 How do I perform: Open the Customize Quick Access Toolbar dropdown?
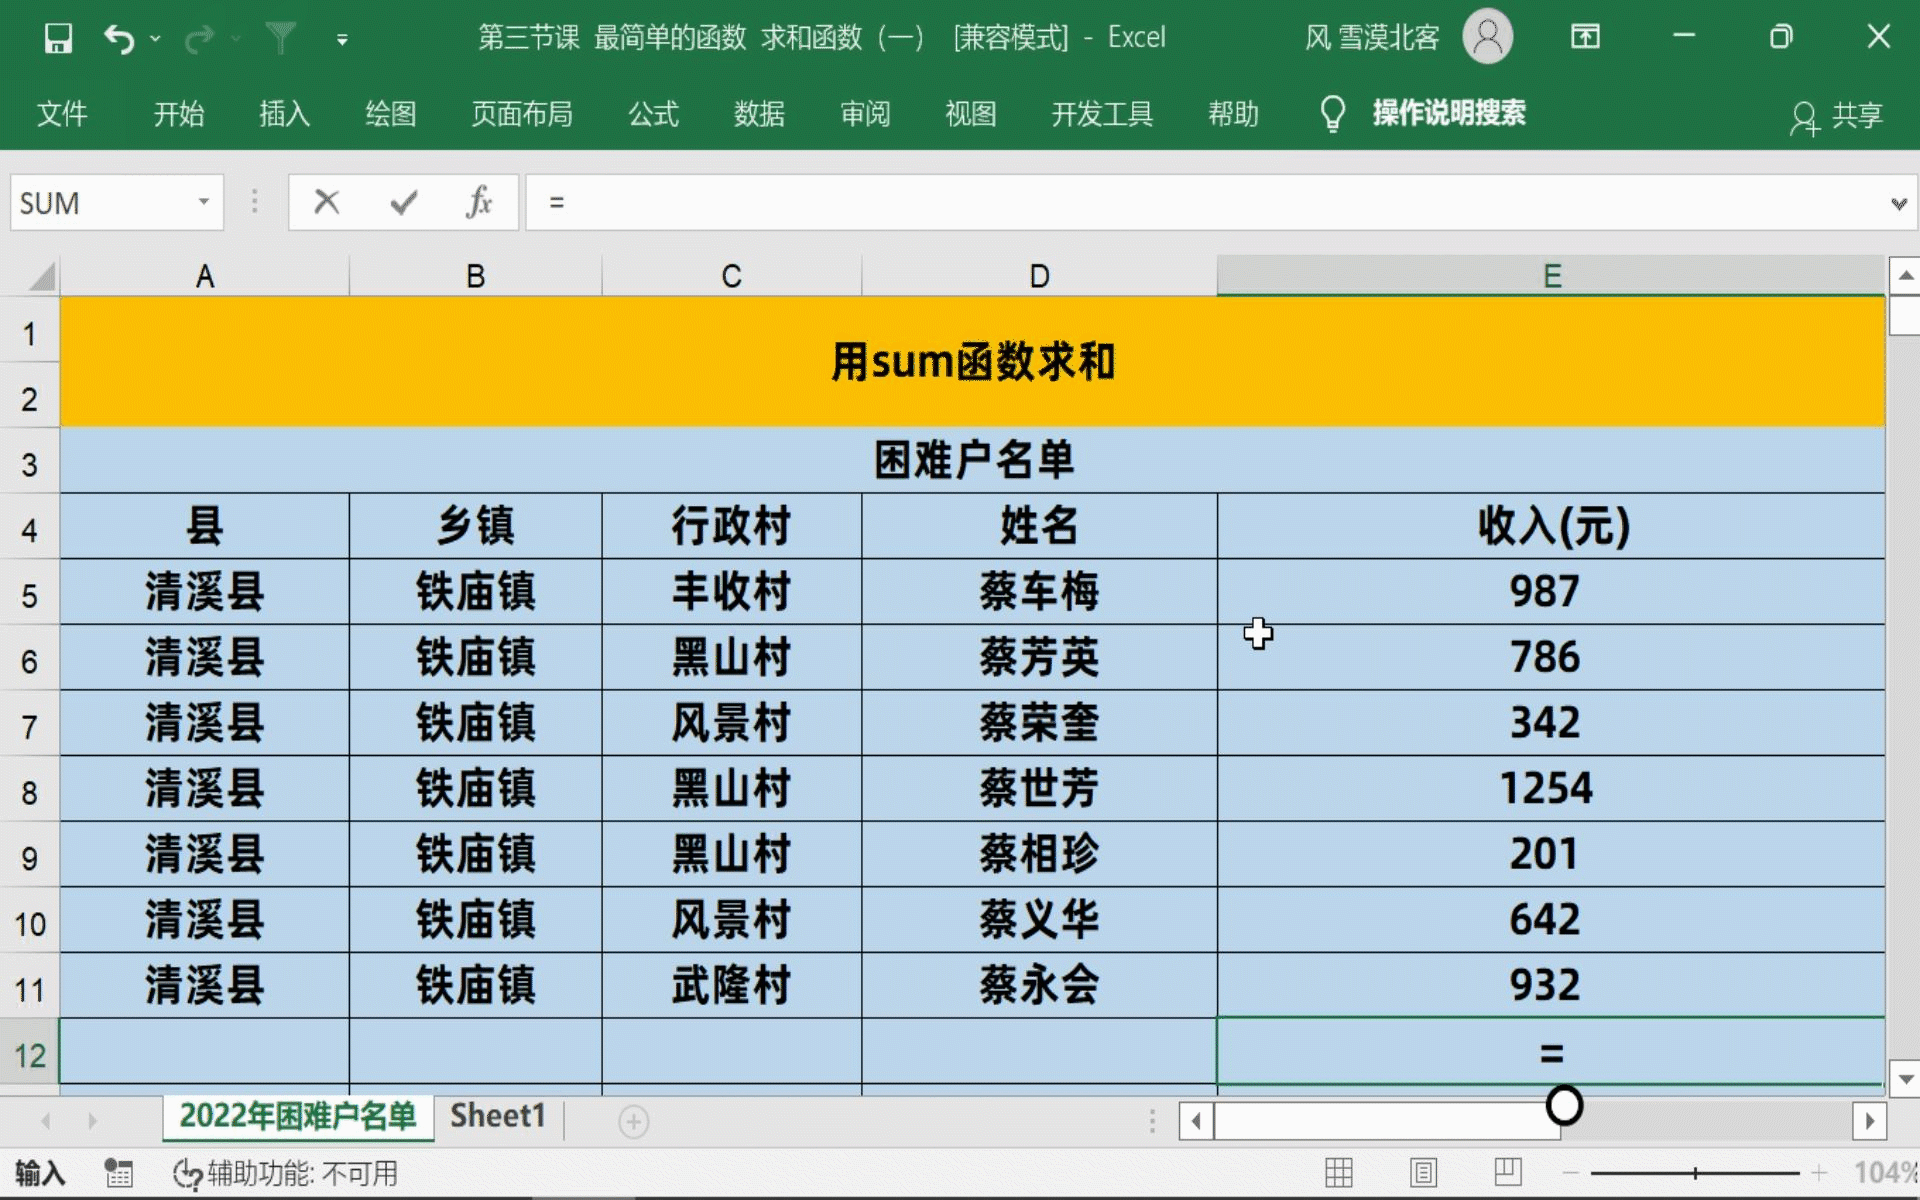tap(342, 40)
